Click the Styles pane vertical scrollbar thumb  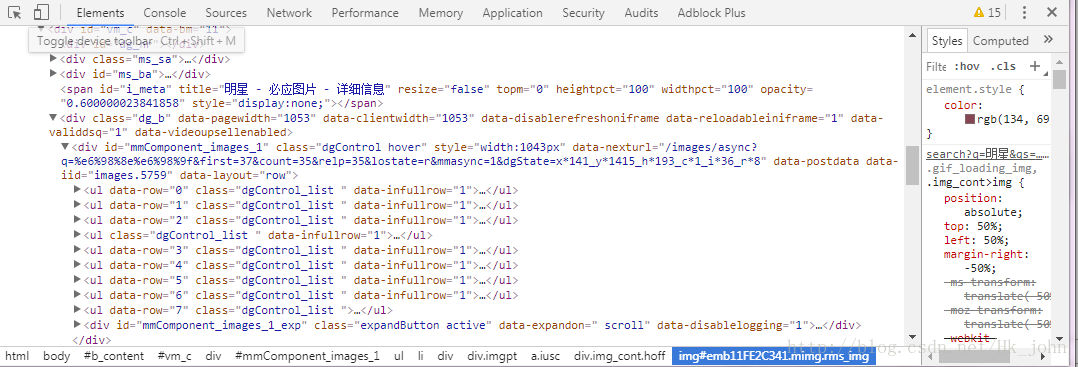coord(1059,79)
